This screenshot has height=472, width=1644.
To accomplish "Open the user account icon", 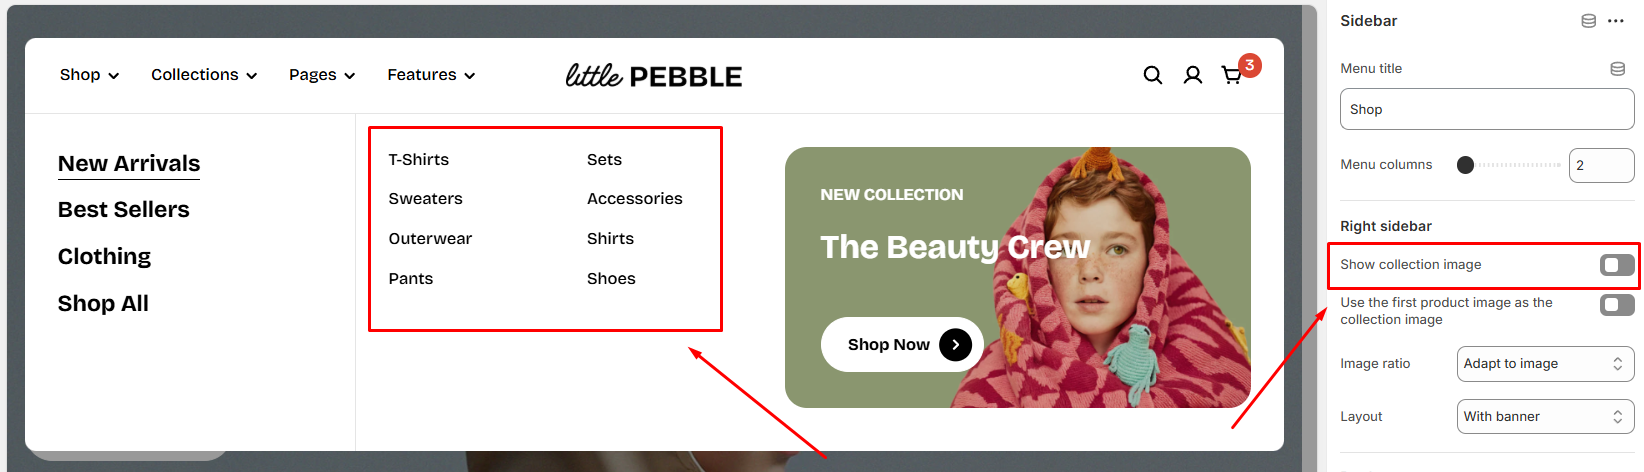I will click(1192, 75).
